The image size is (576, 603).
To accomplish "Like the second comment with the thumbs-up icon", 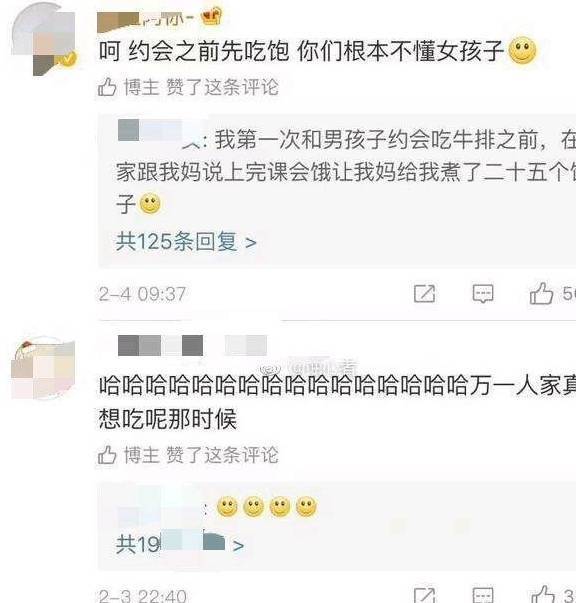I will pyautogui.click(x=542, y=594).
